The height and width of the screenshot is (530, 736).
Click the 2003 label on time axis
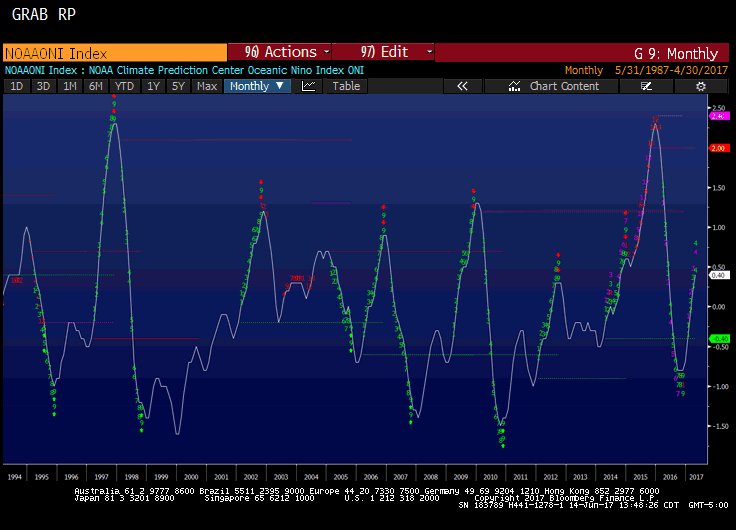281,477
